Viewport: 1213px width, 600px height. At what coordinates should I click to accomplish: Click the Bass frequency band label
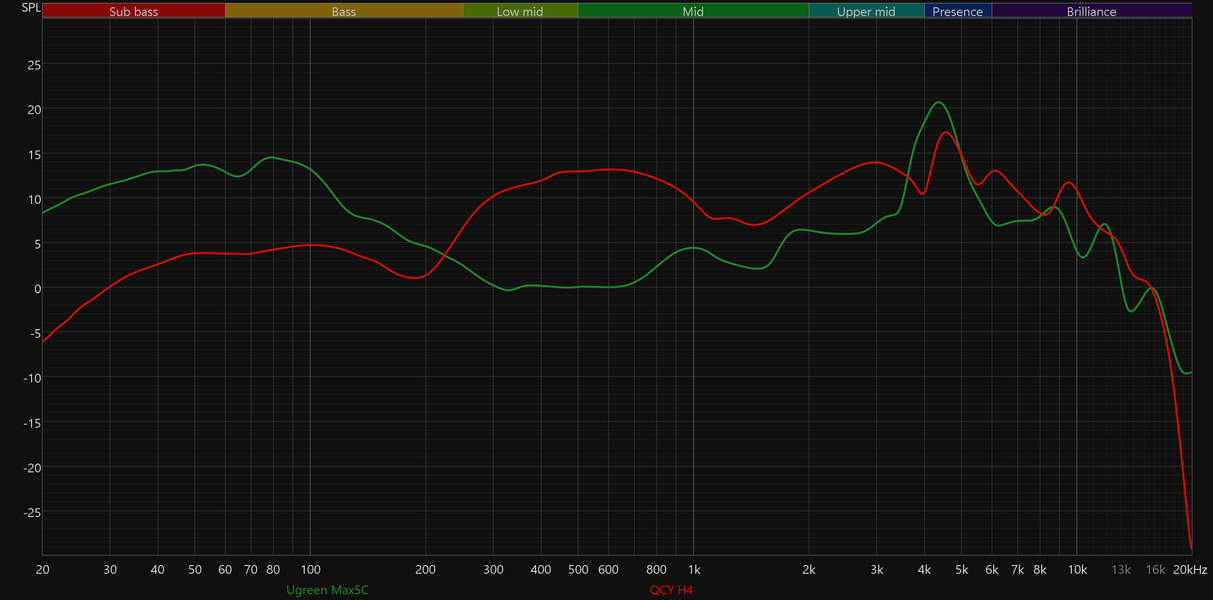pos(344,12)
